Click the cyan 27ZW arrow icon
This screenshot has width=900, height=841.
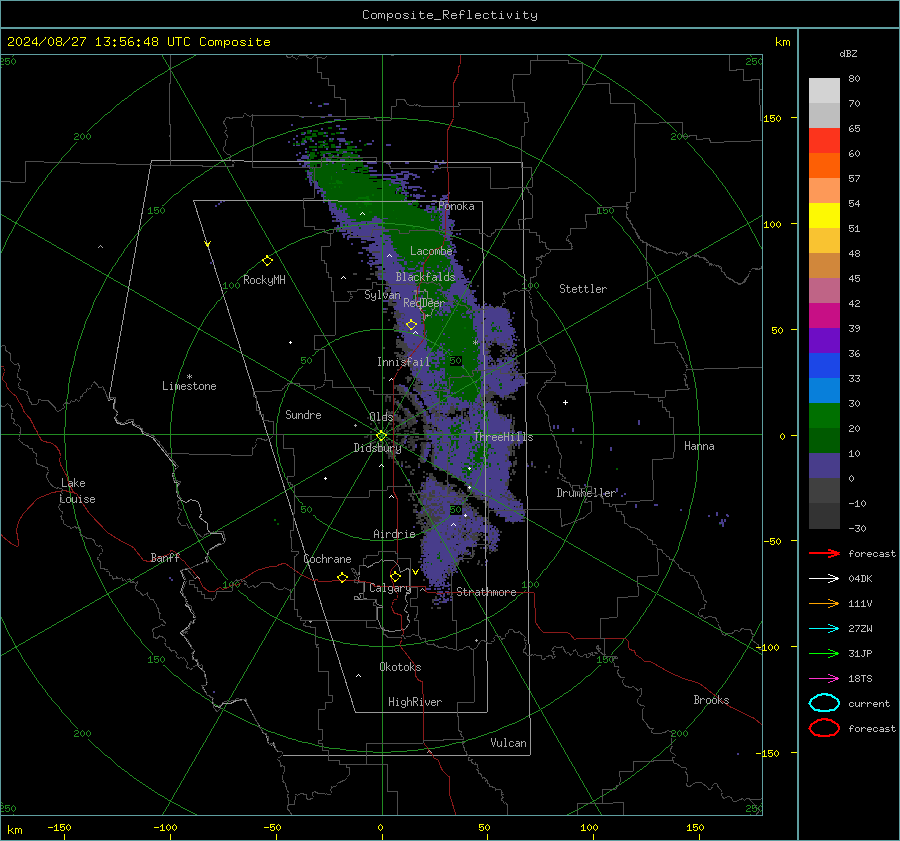824,629
